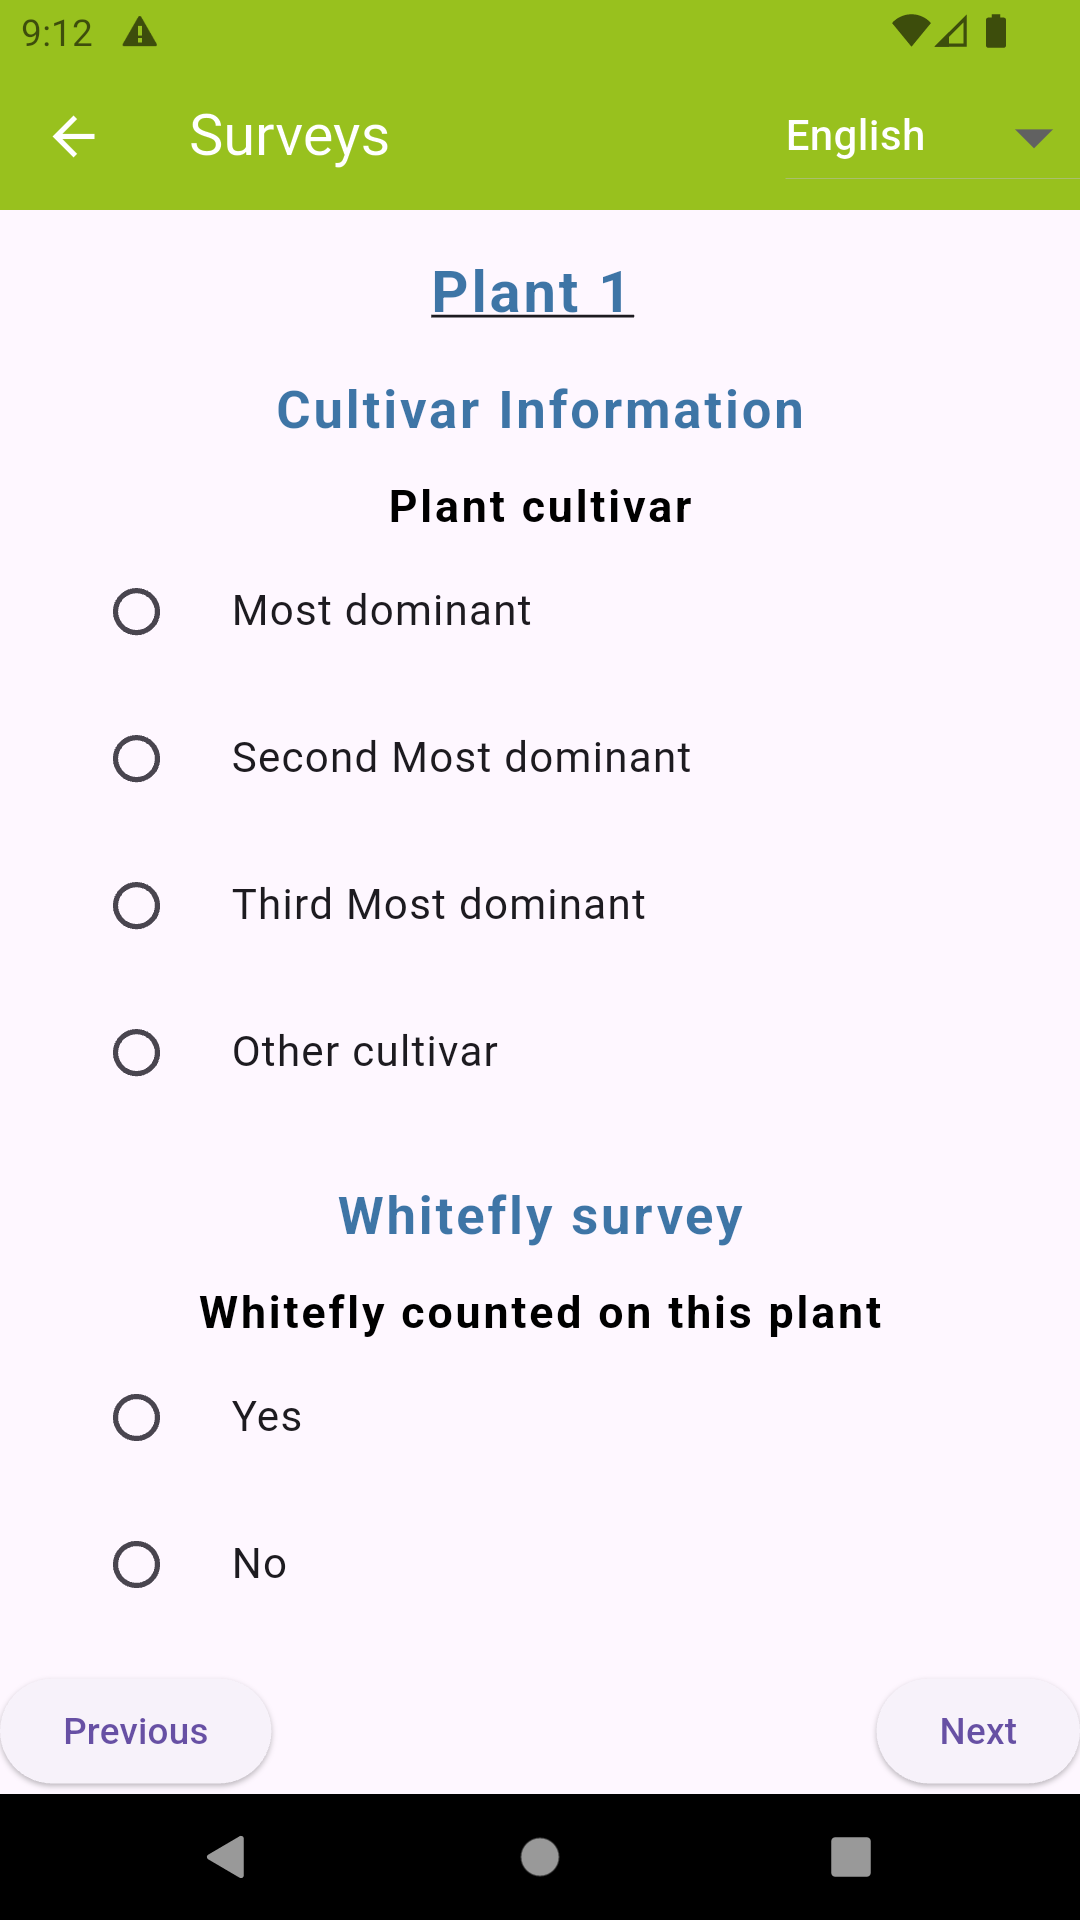Open the English language dropdown
This screenshot has height=1920, width=1080.
point(856,136)
